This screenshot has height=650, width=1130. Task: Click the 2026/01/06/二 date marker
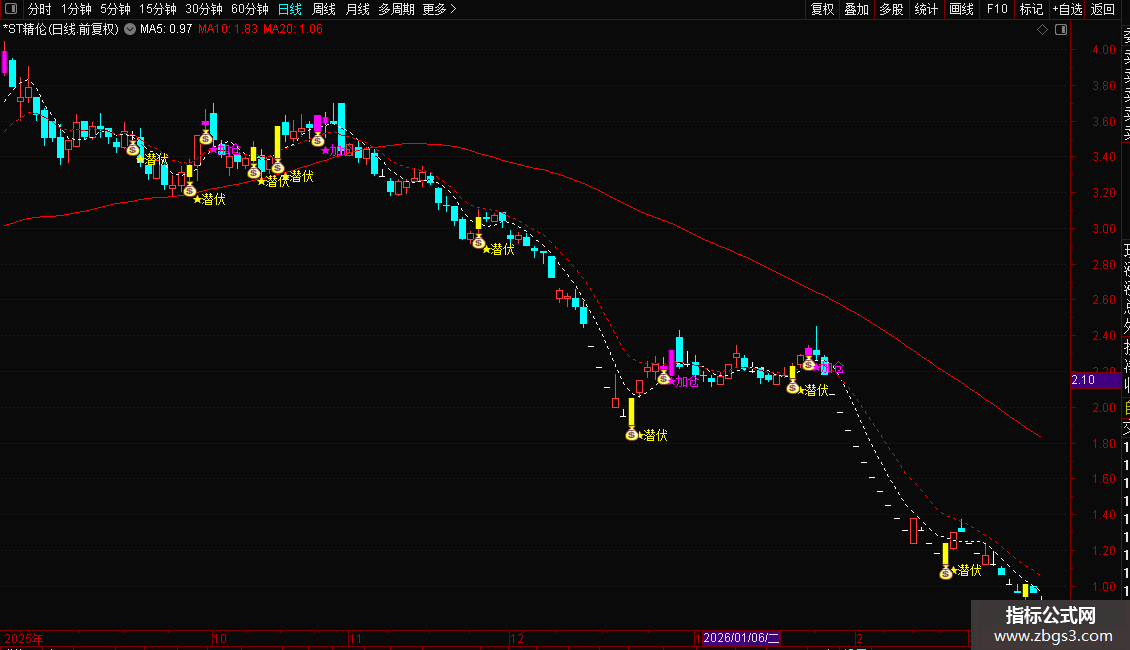tap(741, 638)
